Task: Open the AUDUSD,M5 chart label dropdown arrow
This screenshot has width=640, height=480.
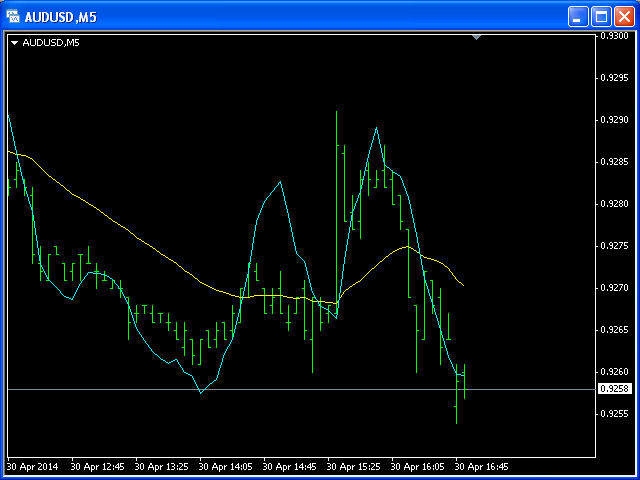Action: coord(15,42)
